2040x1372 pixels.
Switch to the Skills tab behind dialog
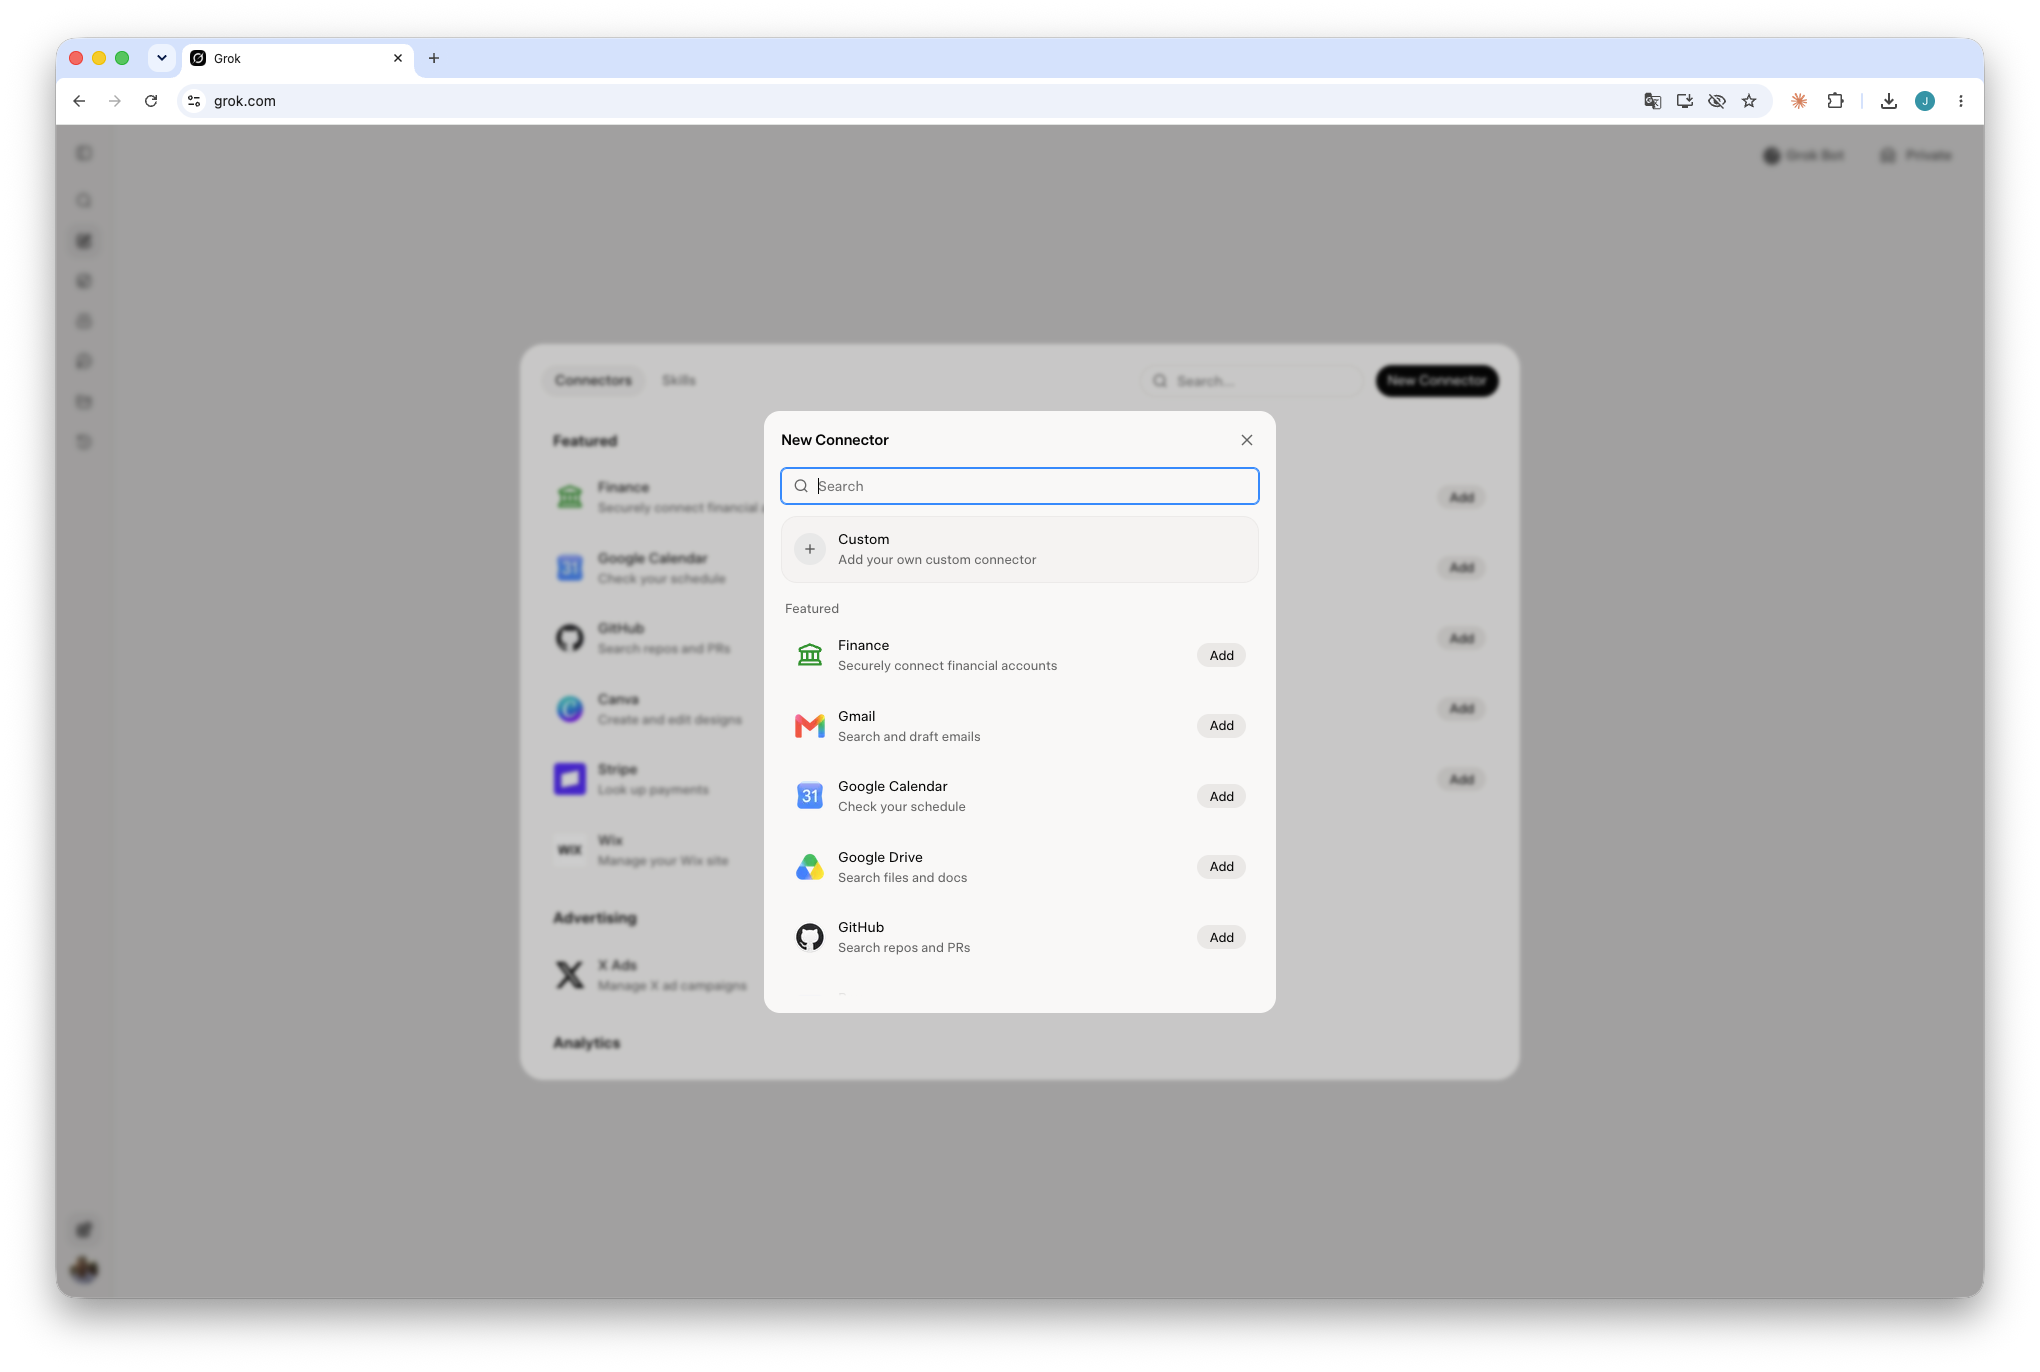679,381
